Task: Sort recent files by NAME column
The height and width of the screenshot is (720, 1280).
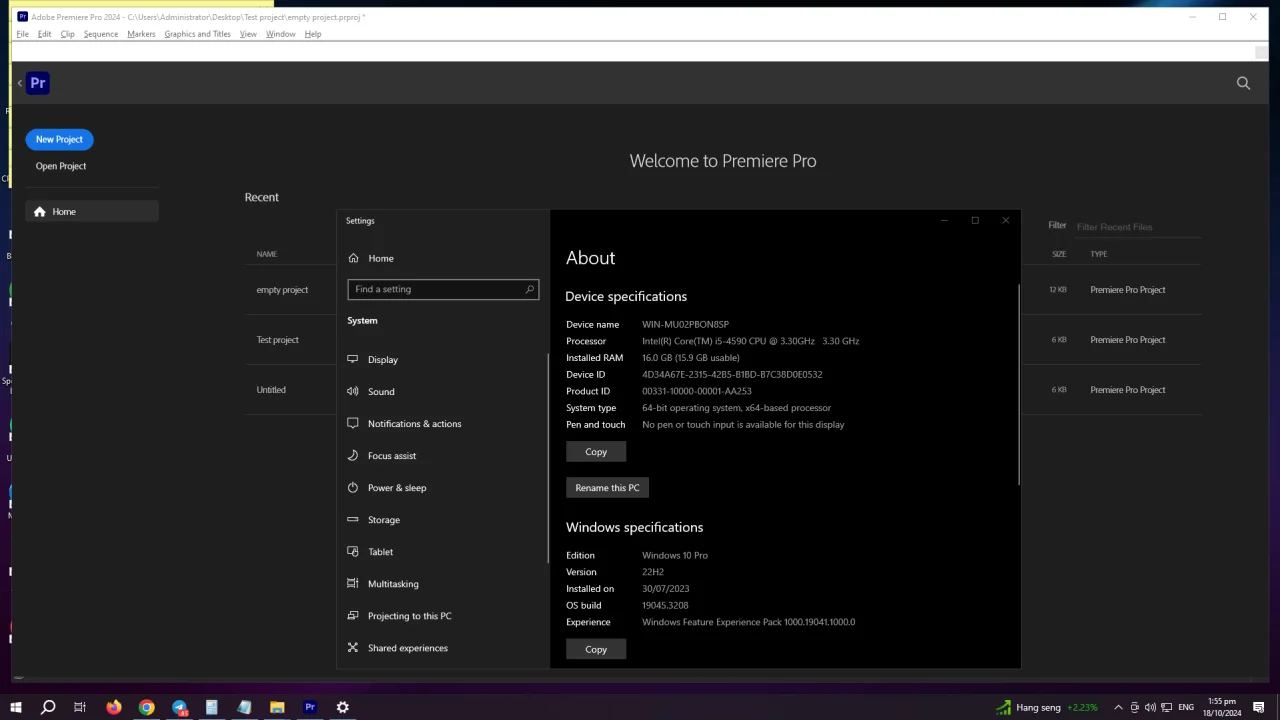Action: coord(267,254)
